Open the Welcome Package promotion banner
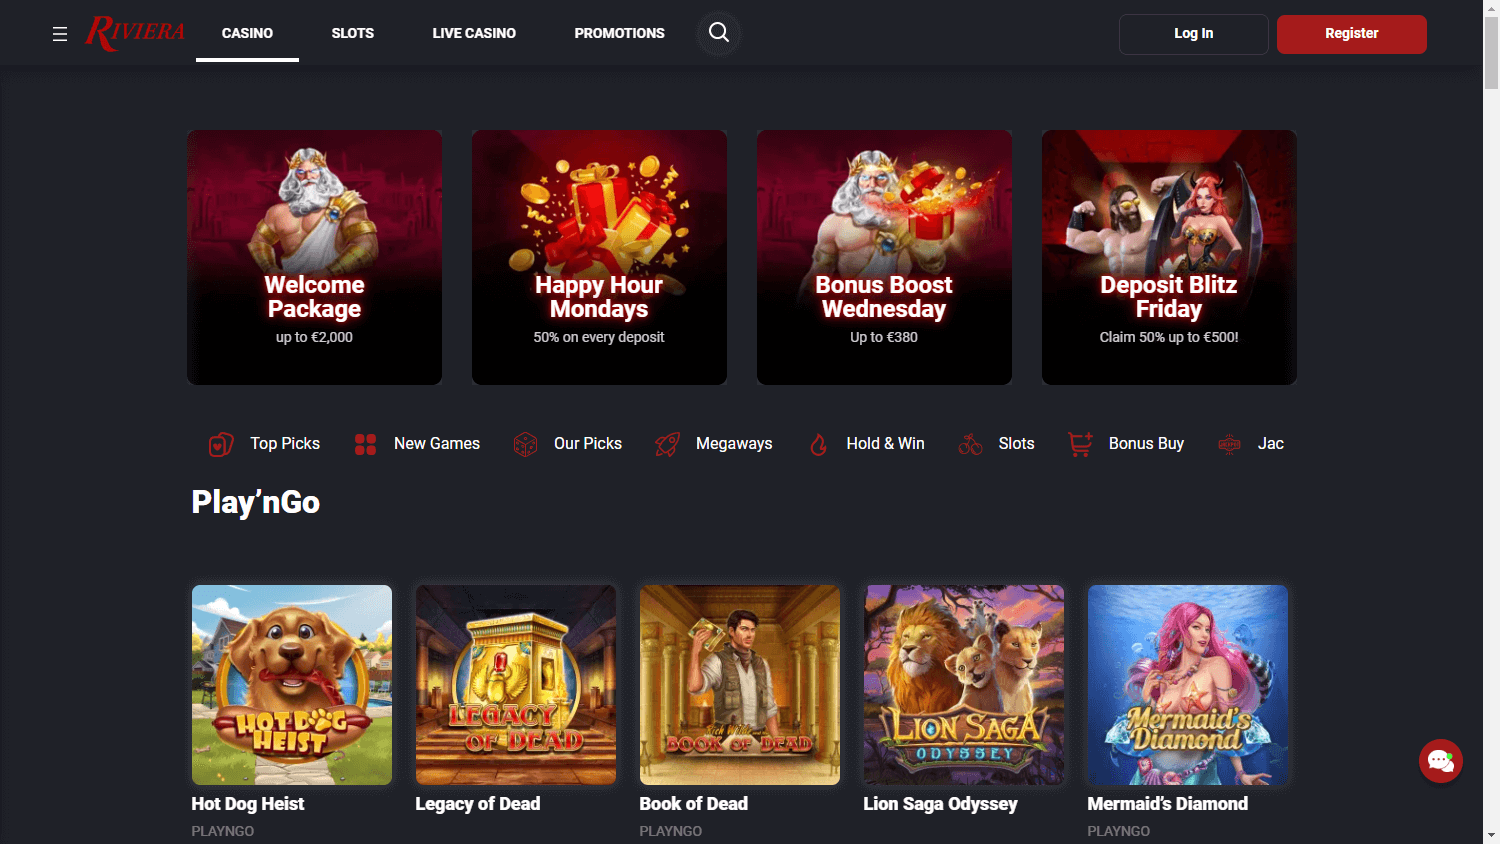 click(x=314, y=256)
